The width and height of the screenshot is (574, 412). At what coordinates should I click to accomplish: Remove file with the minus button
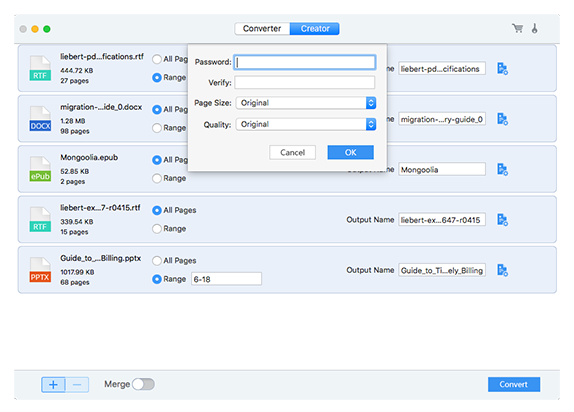coord(77,385)
